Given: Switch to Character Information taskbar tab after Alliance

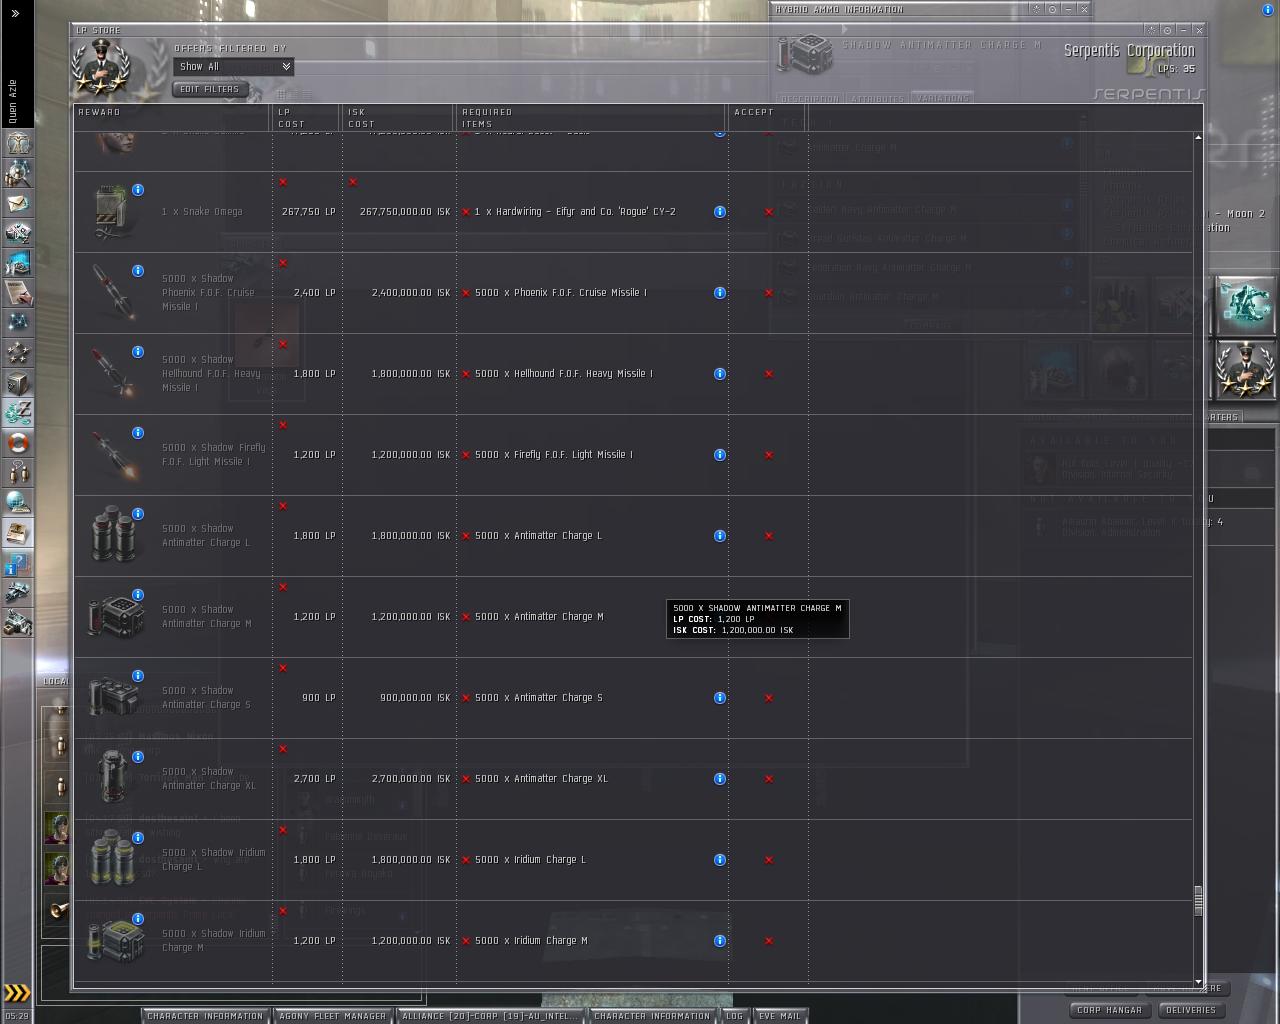Looking at the screenshot, I should [x=652, y=1016].
